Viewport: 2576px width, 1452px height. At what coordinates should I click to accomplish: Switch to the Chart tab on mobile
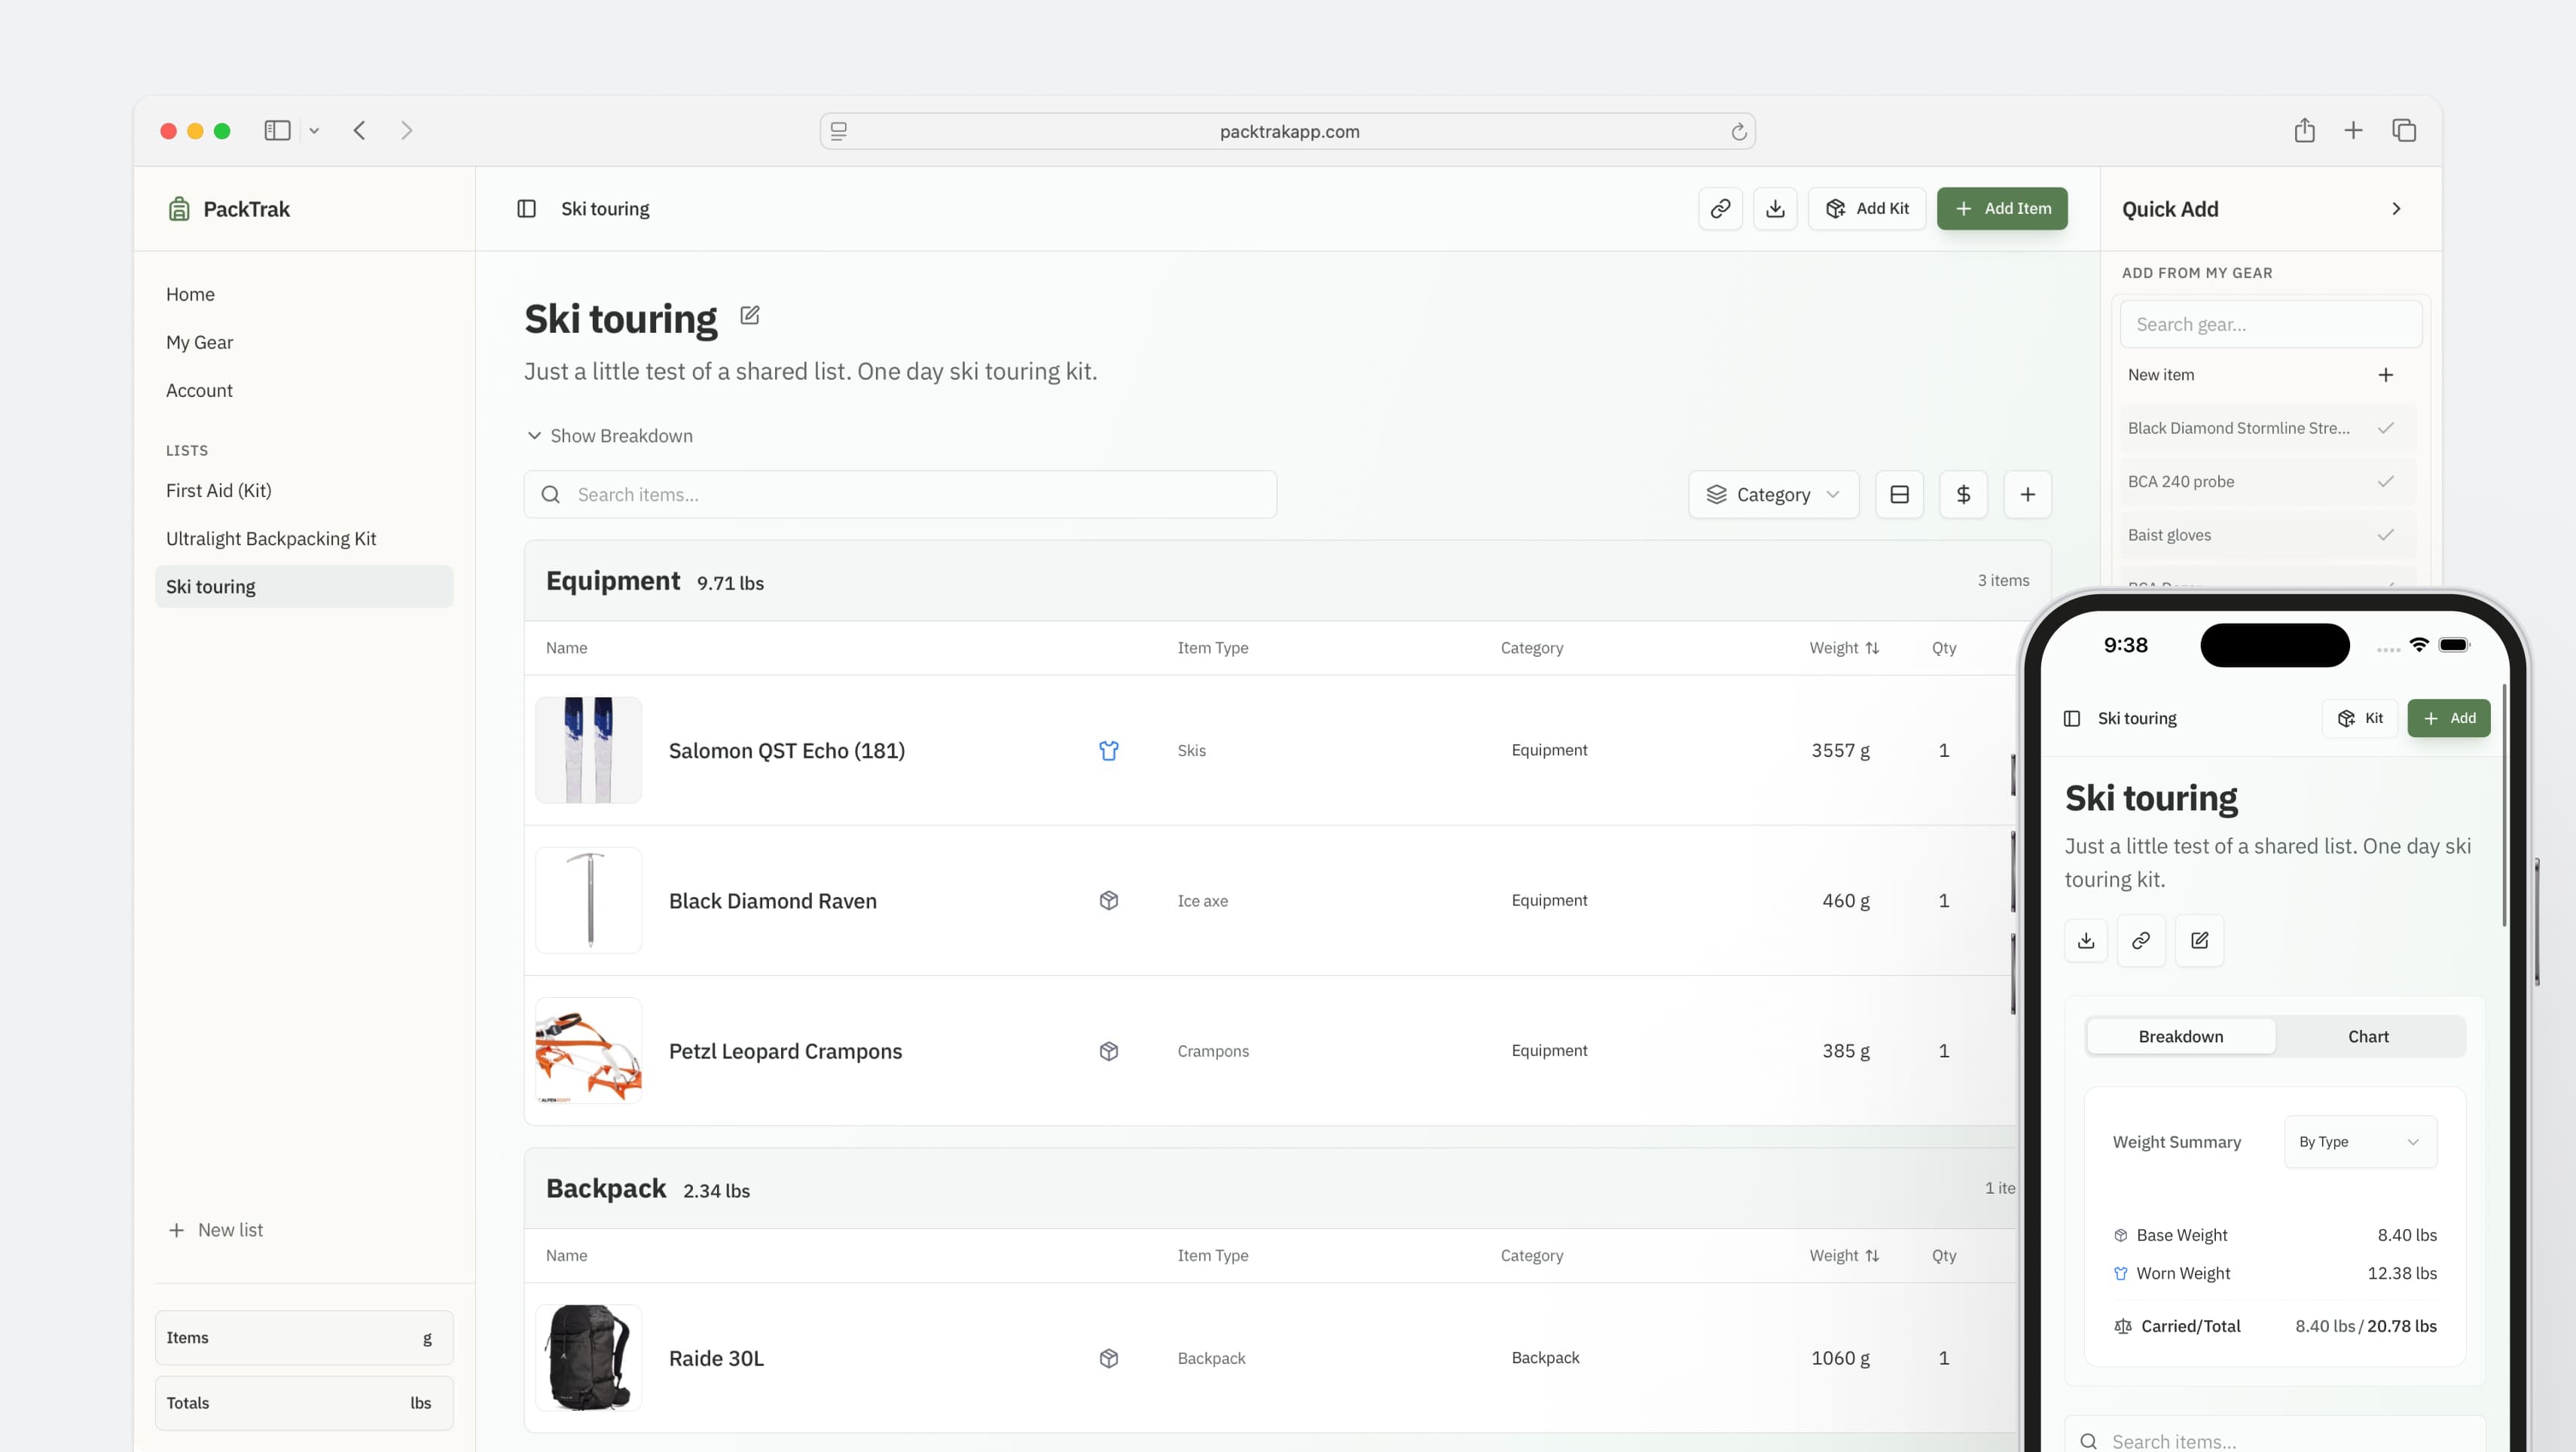point(2368,1036)
